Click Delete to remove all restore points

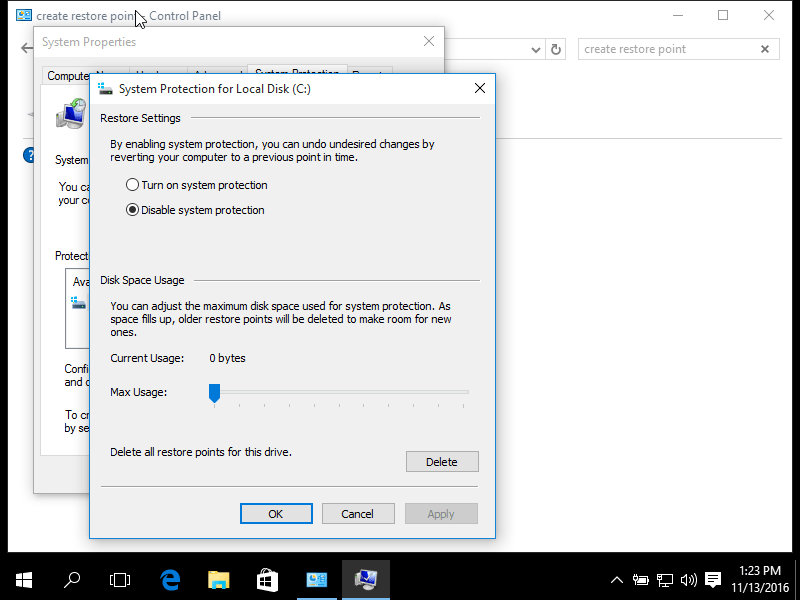point(441,461)
